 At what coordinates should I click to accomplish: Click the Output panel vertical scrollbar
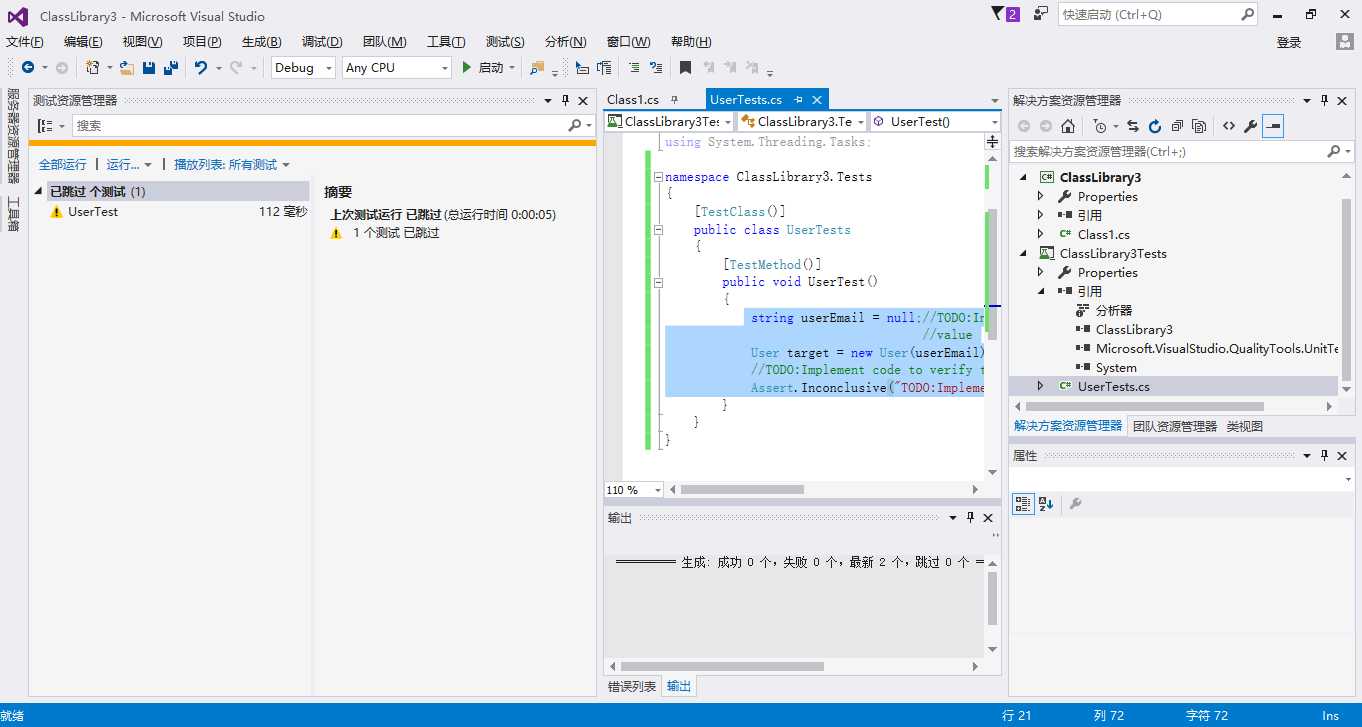point(992,606)
